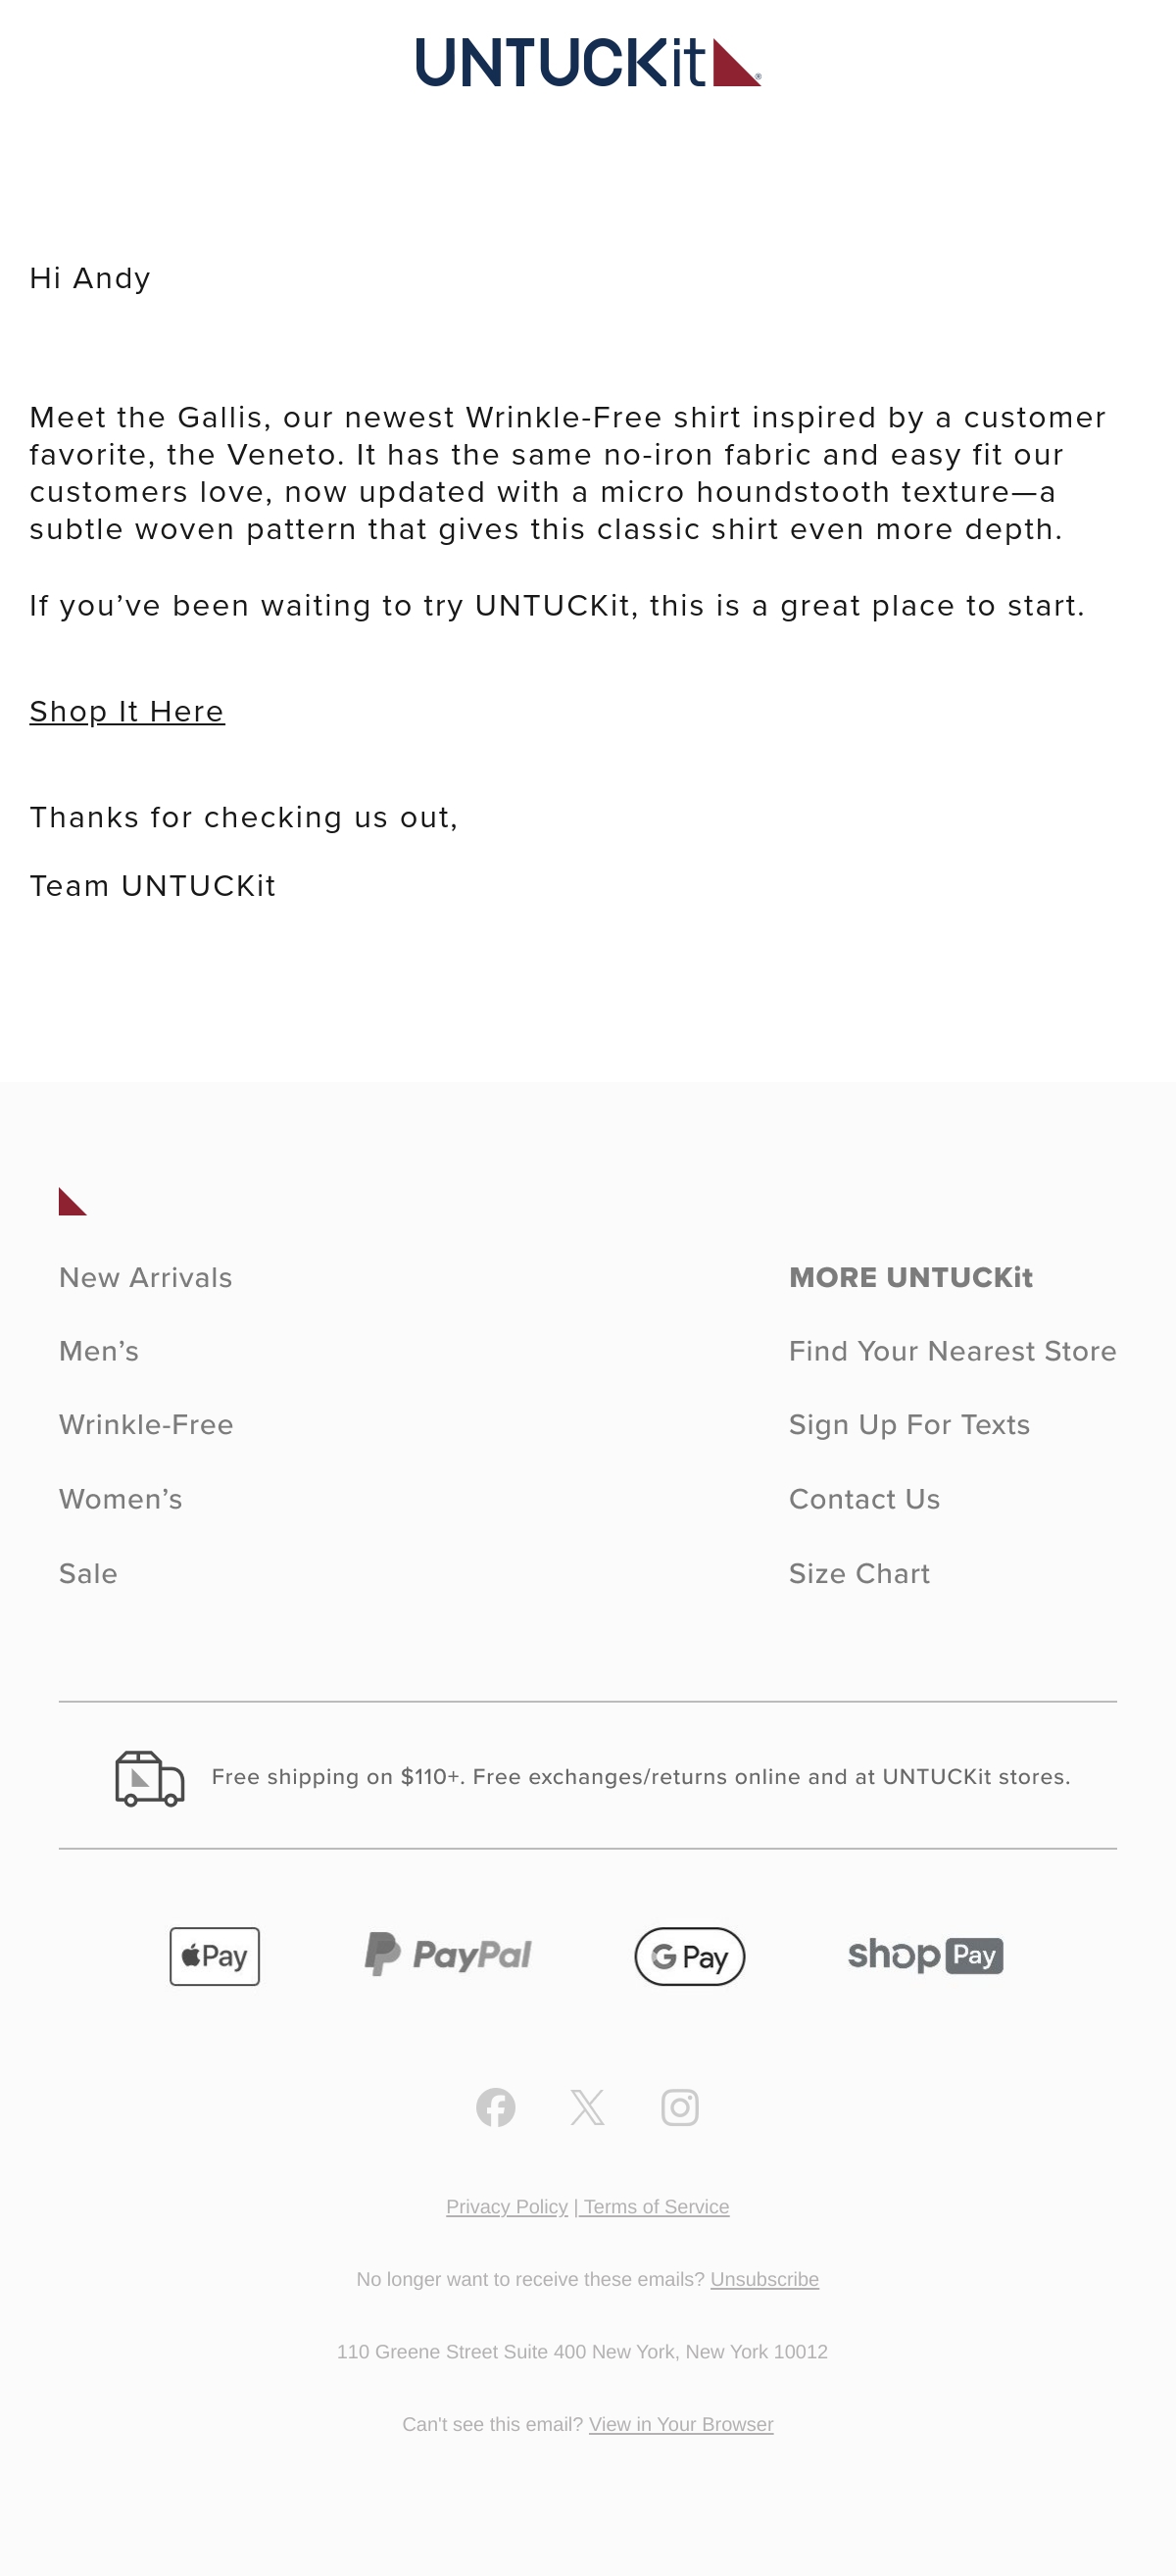Open the Privacy Policy link
This screenshot has width=1176, height=2576.
pos(507,2207)
